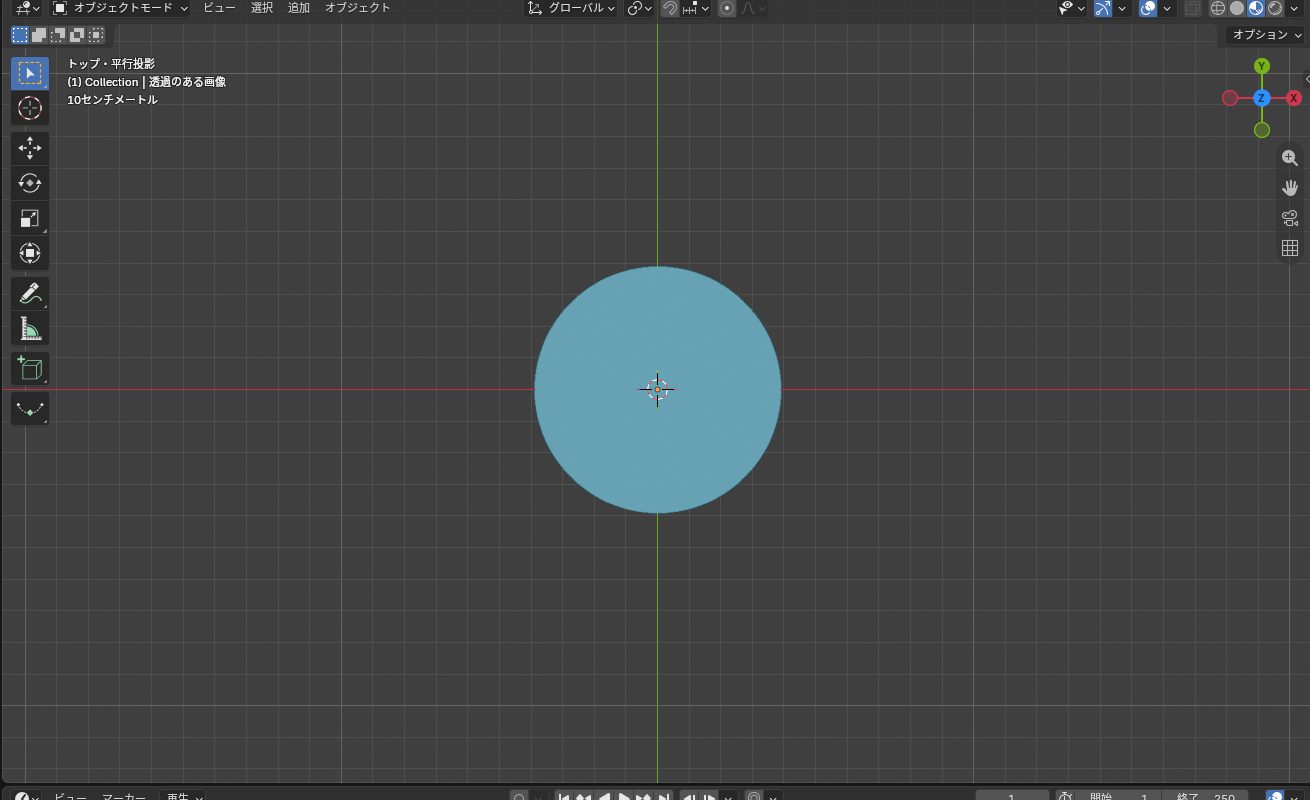The image size is (1310, 800).
Task: Switch to material preview shading
Action: (x=1256, y=8)
